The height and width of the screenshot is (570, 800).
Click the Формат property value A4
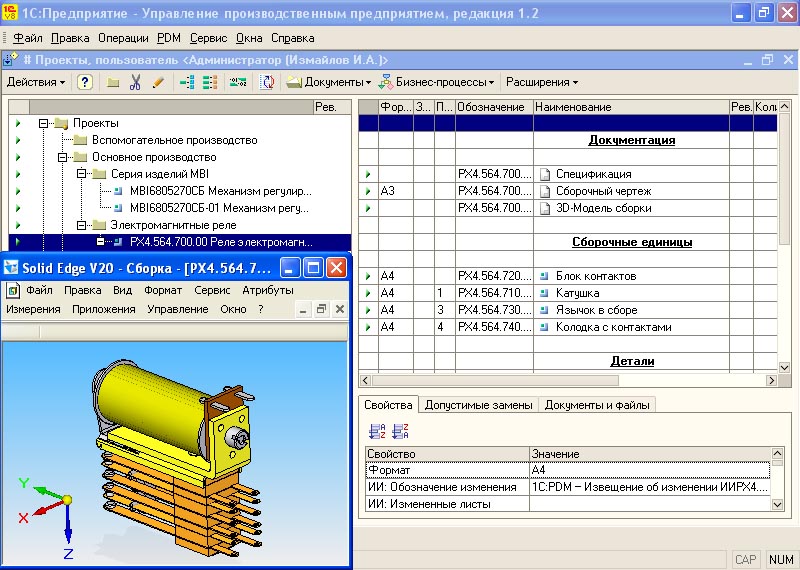pyautogui.click(x=649, y=470)
